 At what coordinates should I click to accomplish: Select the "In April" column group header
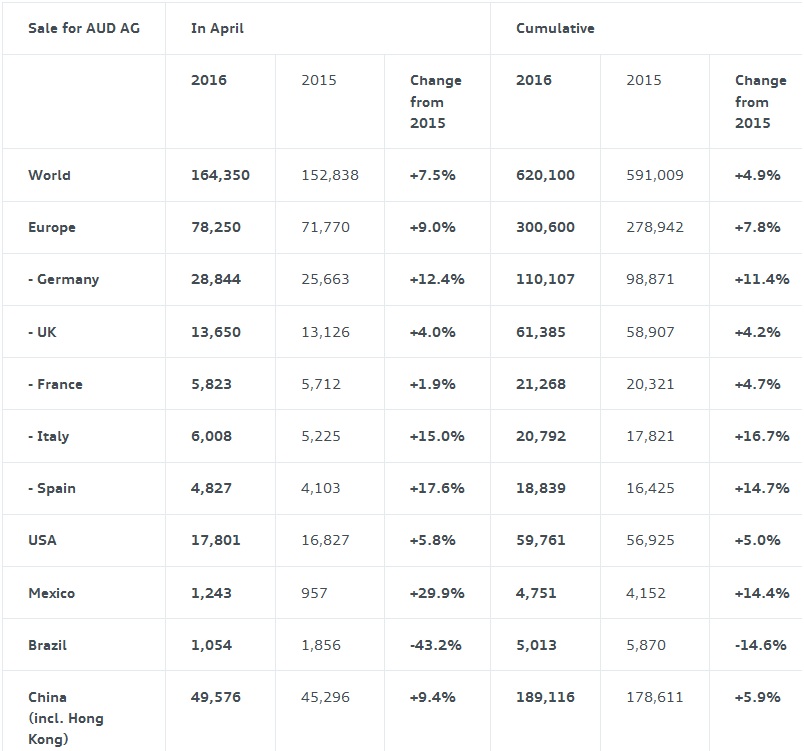pos(217,28)
